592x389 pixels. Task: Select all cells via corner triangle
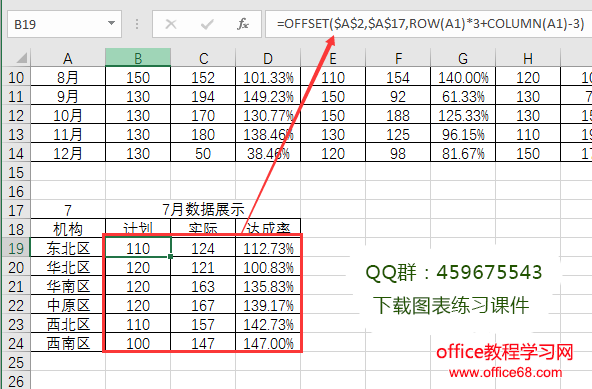click(21, 58)
